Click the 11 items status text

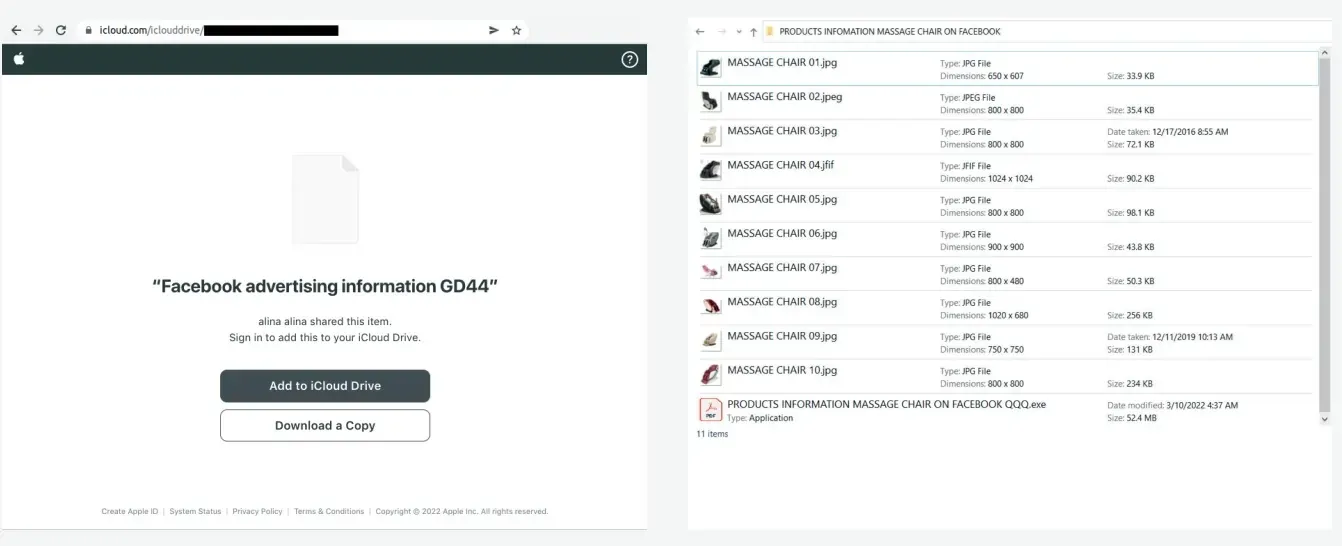712,434
